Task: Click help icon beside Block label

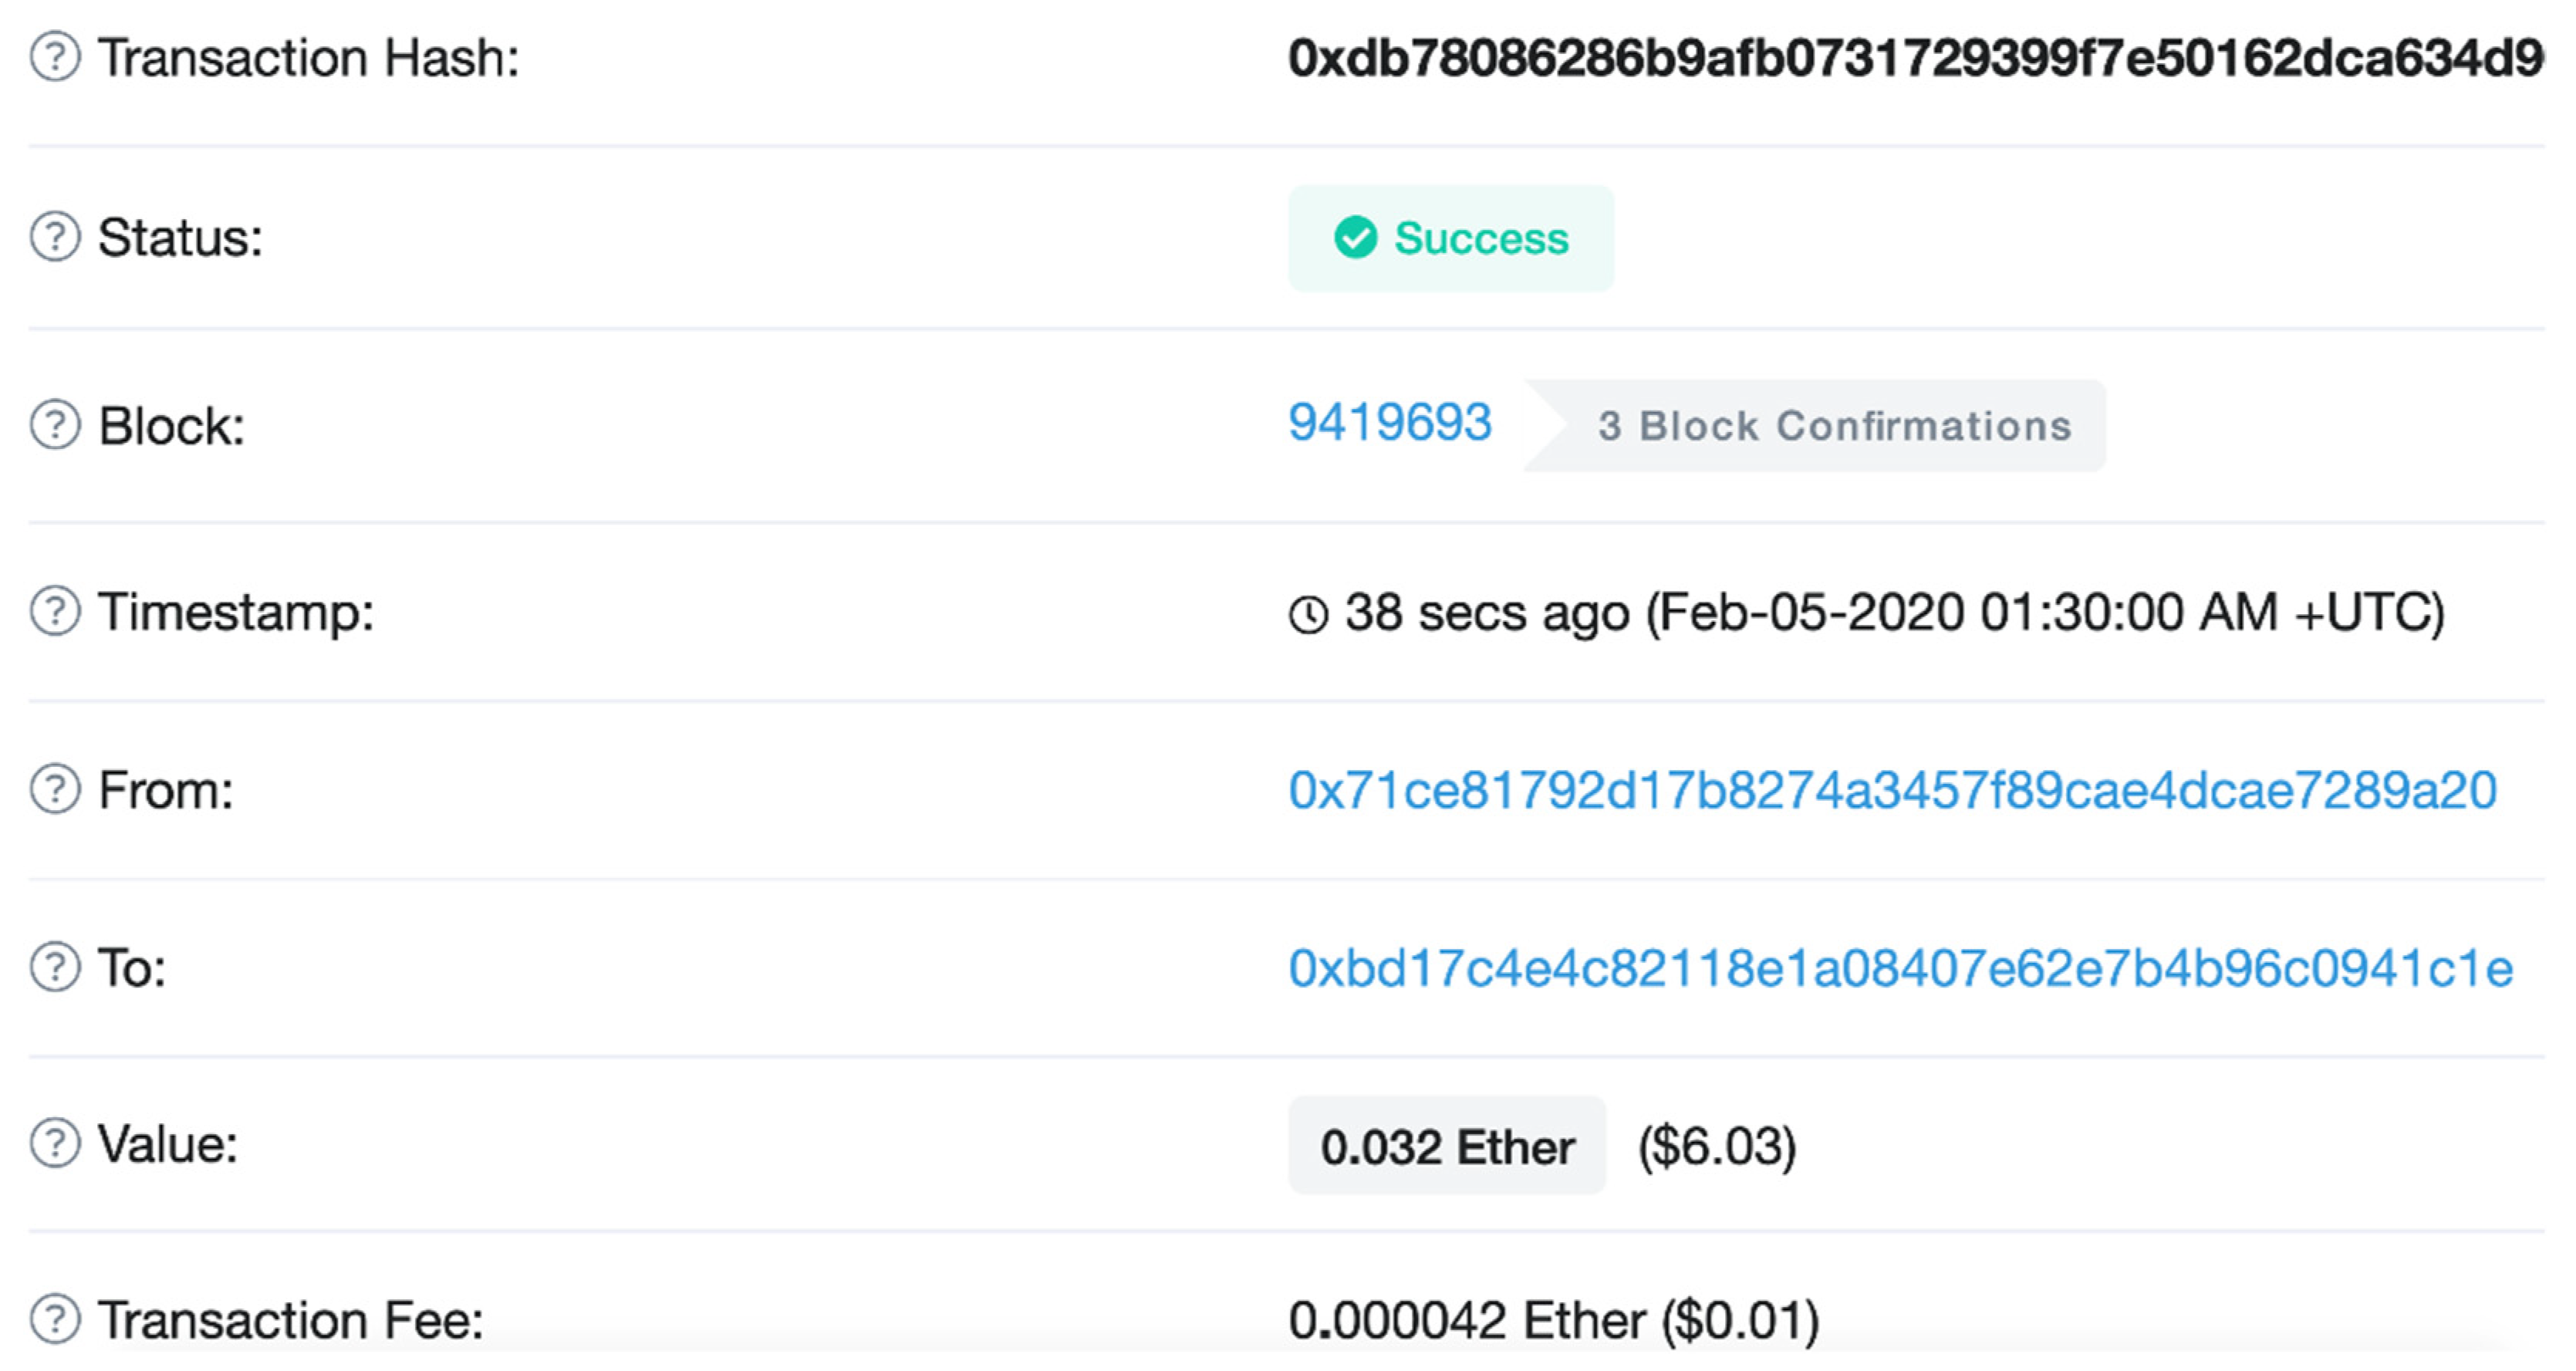Action: [x=55, y=425]
